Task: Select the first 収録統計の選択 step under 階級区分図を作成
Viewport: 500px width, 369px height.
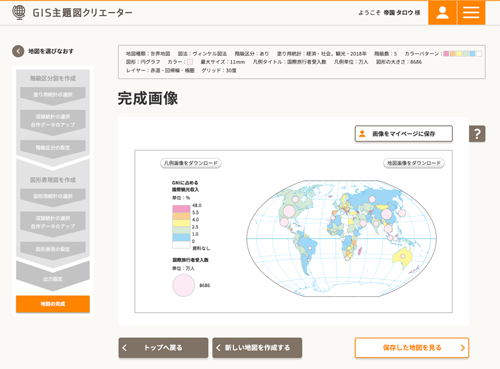Action: pyautogui.click(x=53, y=121)
